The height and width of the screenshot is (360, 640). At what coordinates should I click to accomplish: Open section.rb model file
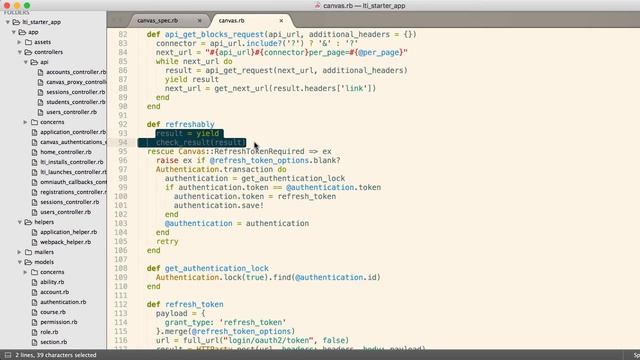tap(53, 342)
